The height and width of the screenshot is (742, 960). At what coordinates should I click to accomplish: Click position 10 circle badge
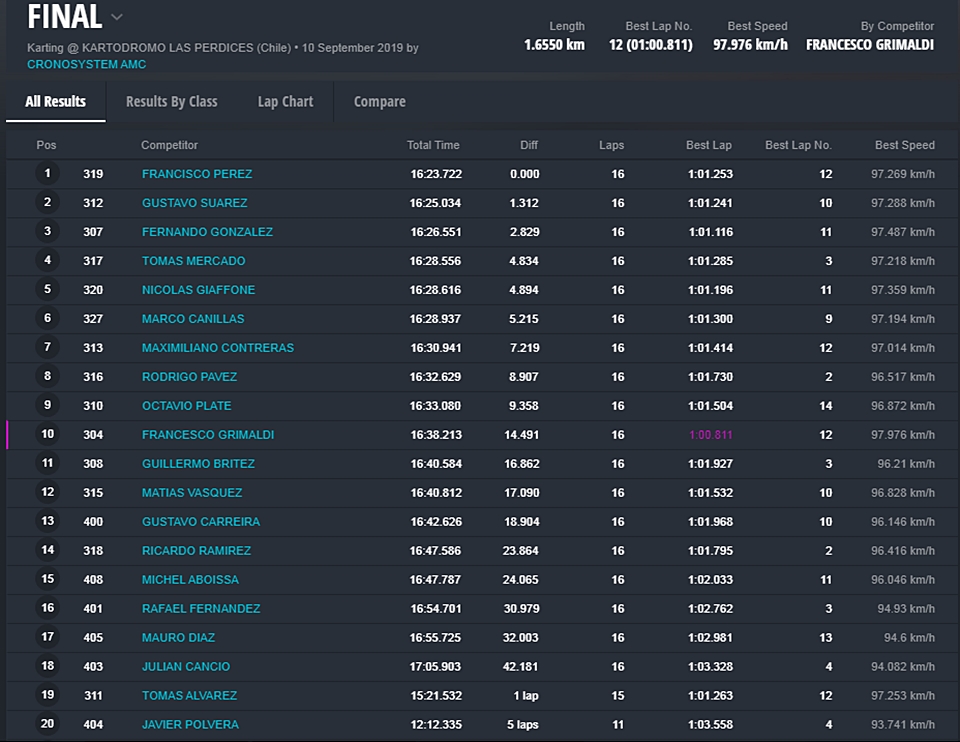47,435
